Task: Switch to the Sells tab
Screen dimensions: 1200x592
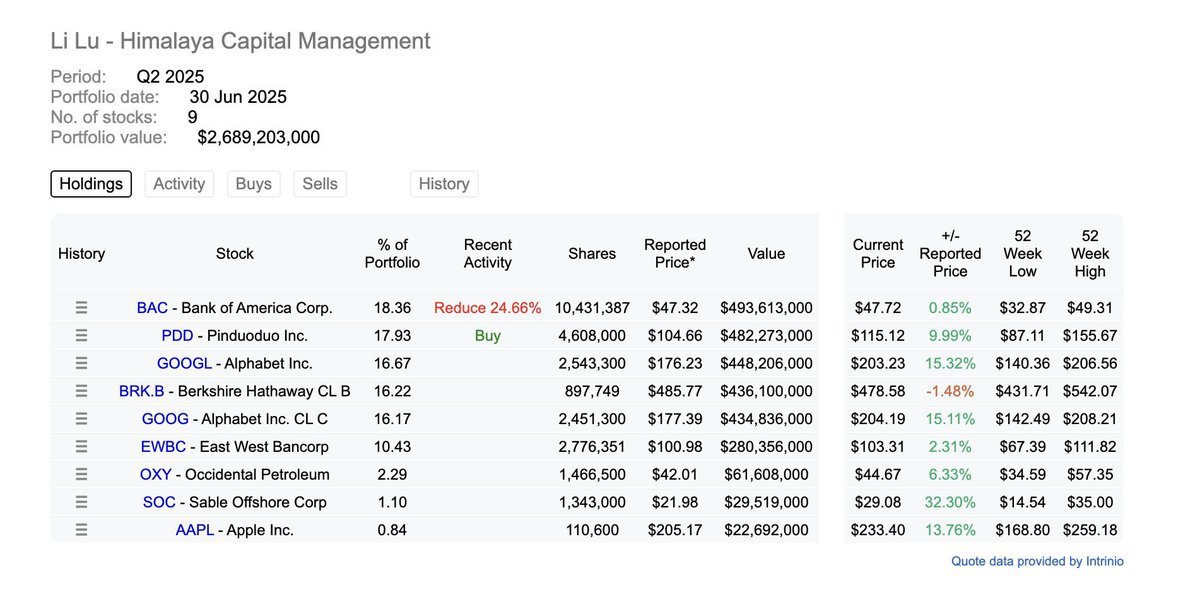Action: point(320,184)
